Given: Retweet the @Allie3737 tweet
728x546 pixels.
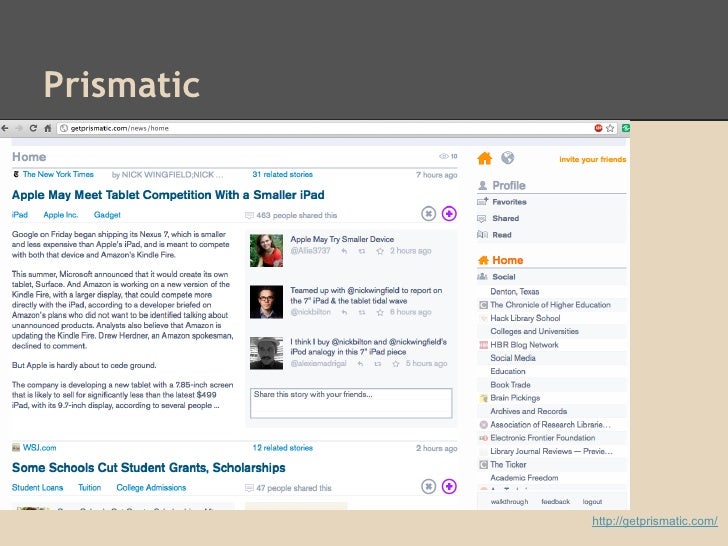Looking at the screenshot, I should pyautogui.click(x=362, y=251).
